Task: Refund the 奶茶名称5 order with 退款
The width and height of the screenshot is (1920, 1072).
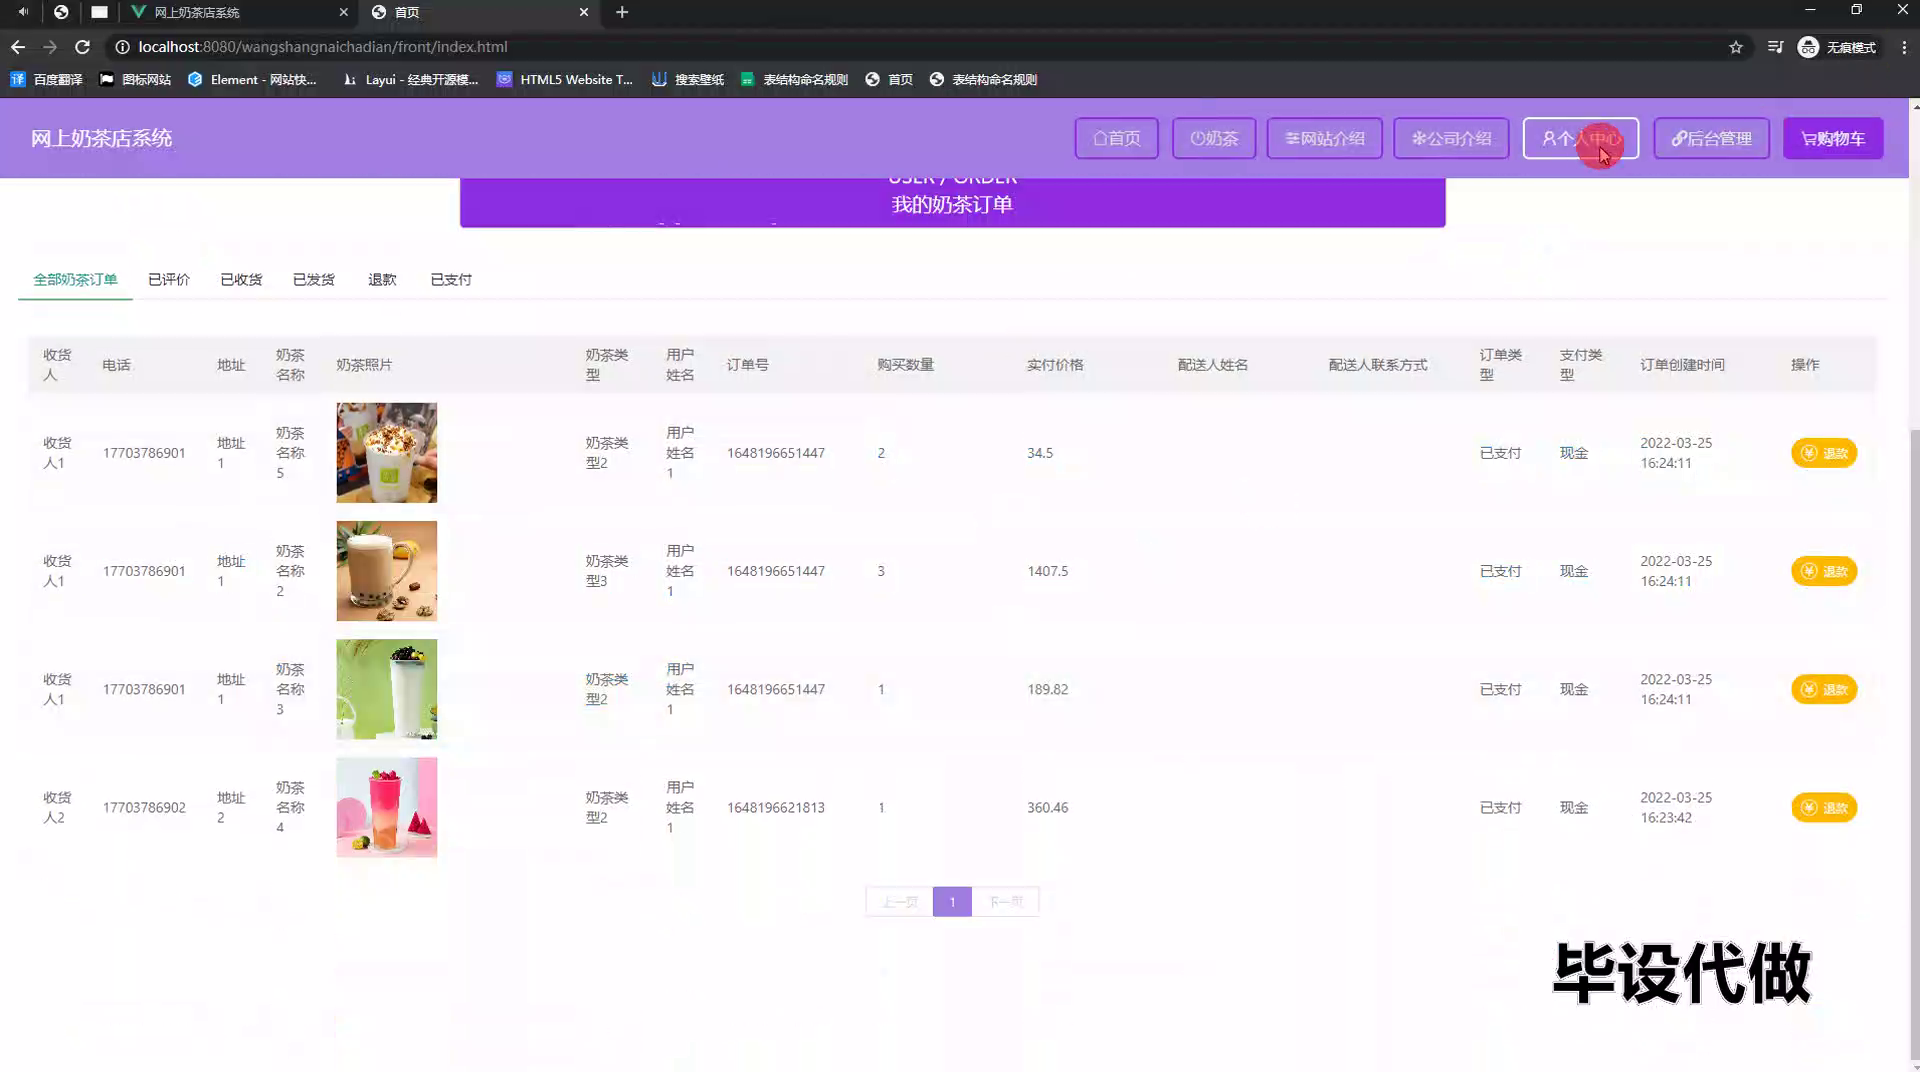Action: (1824, 453)
